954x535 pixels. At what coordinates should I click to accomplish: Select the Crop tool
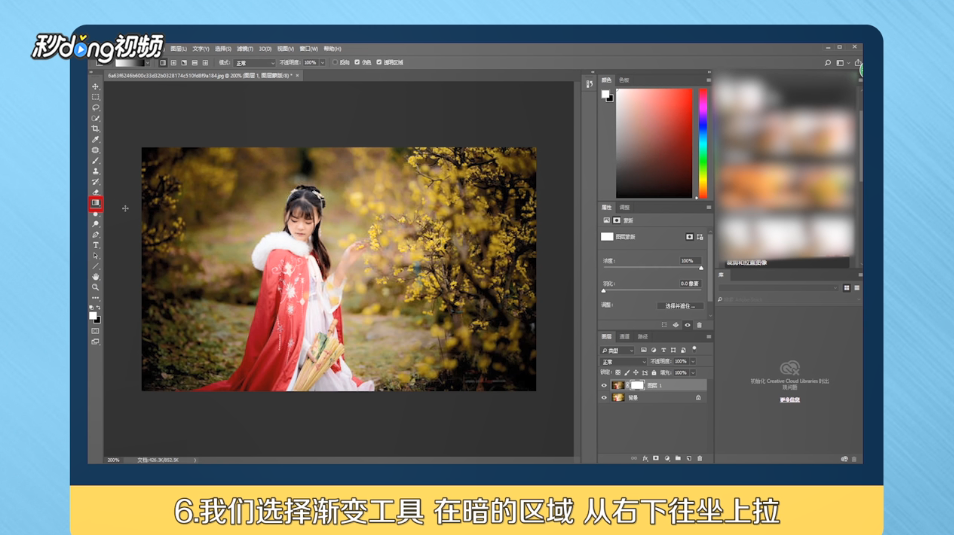[x=96, y=128]
